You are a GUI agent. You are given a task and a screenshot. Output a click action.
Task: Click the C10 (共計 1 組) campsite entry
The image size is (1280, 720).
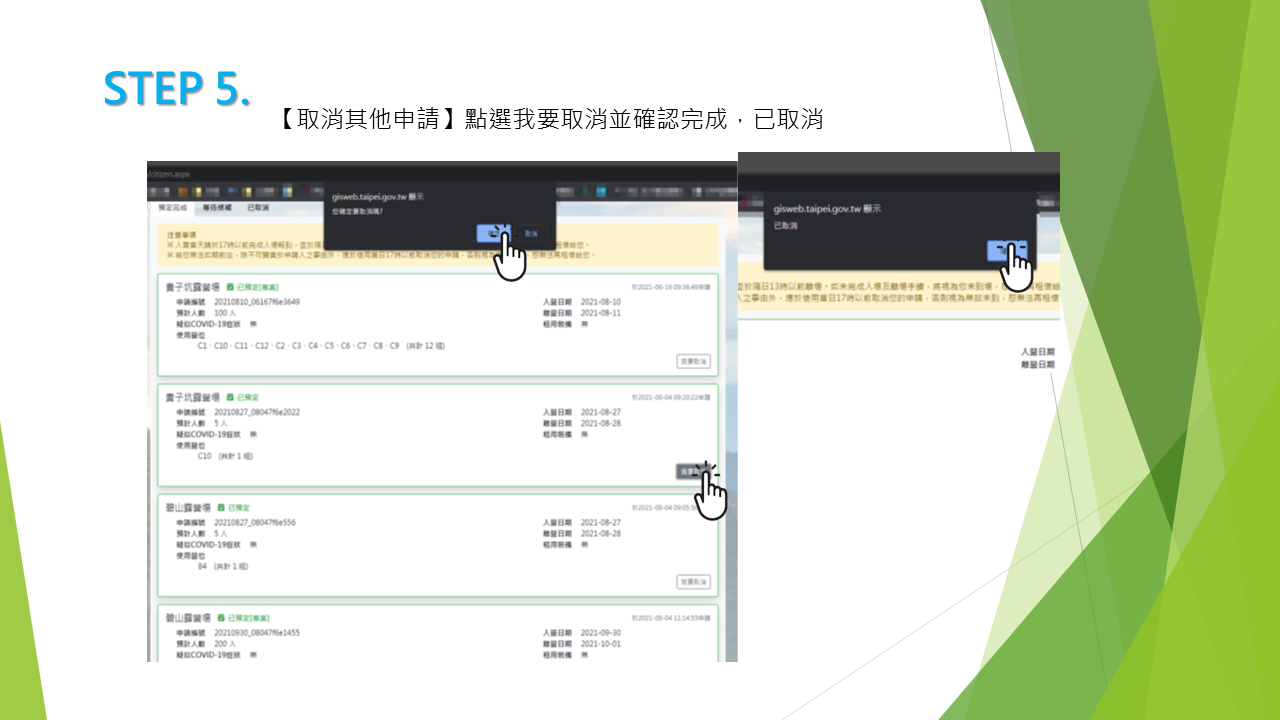pyautogui.click(x=225, y=455)
